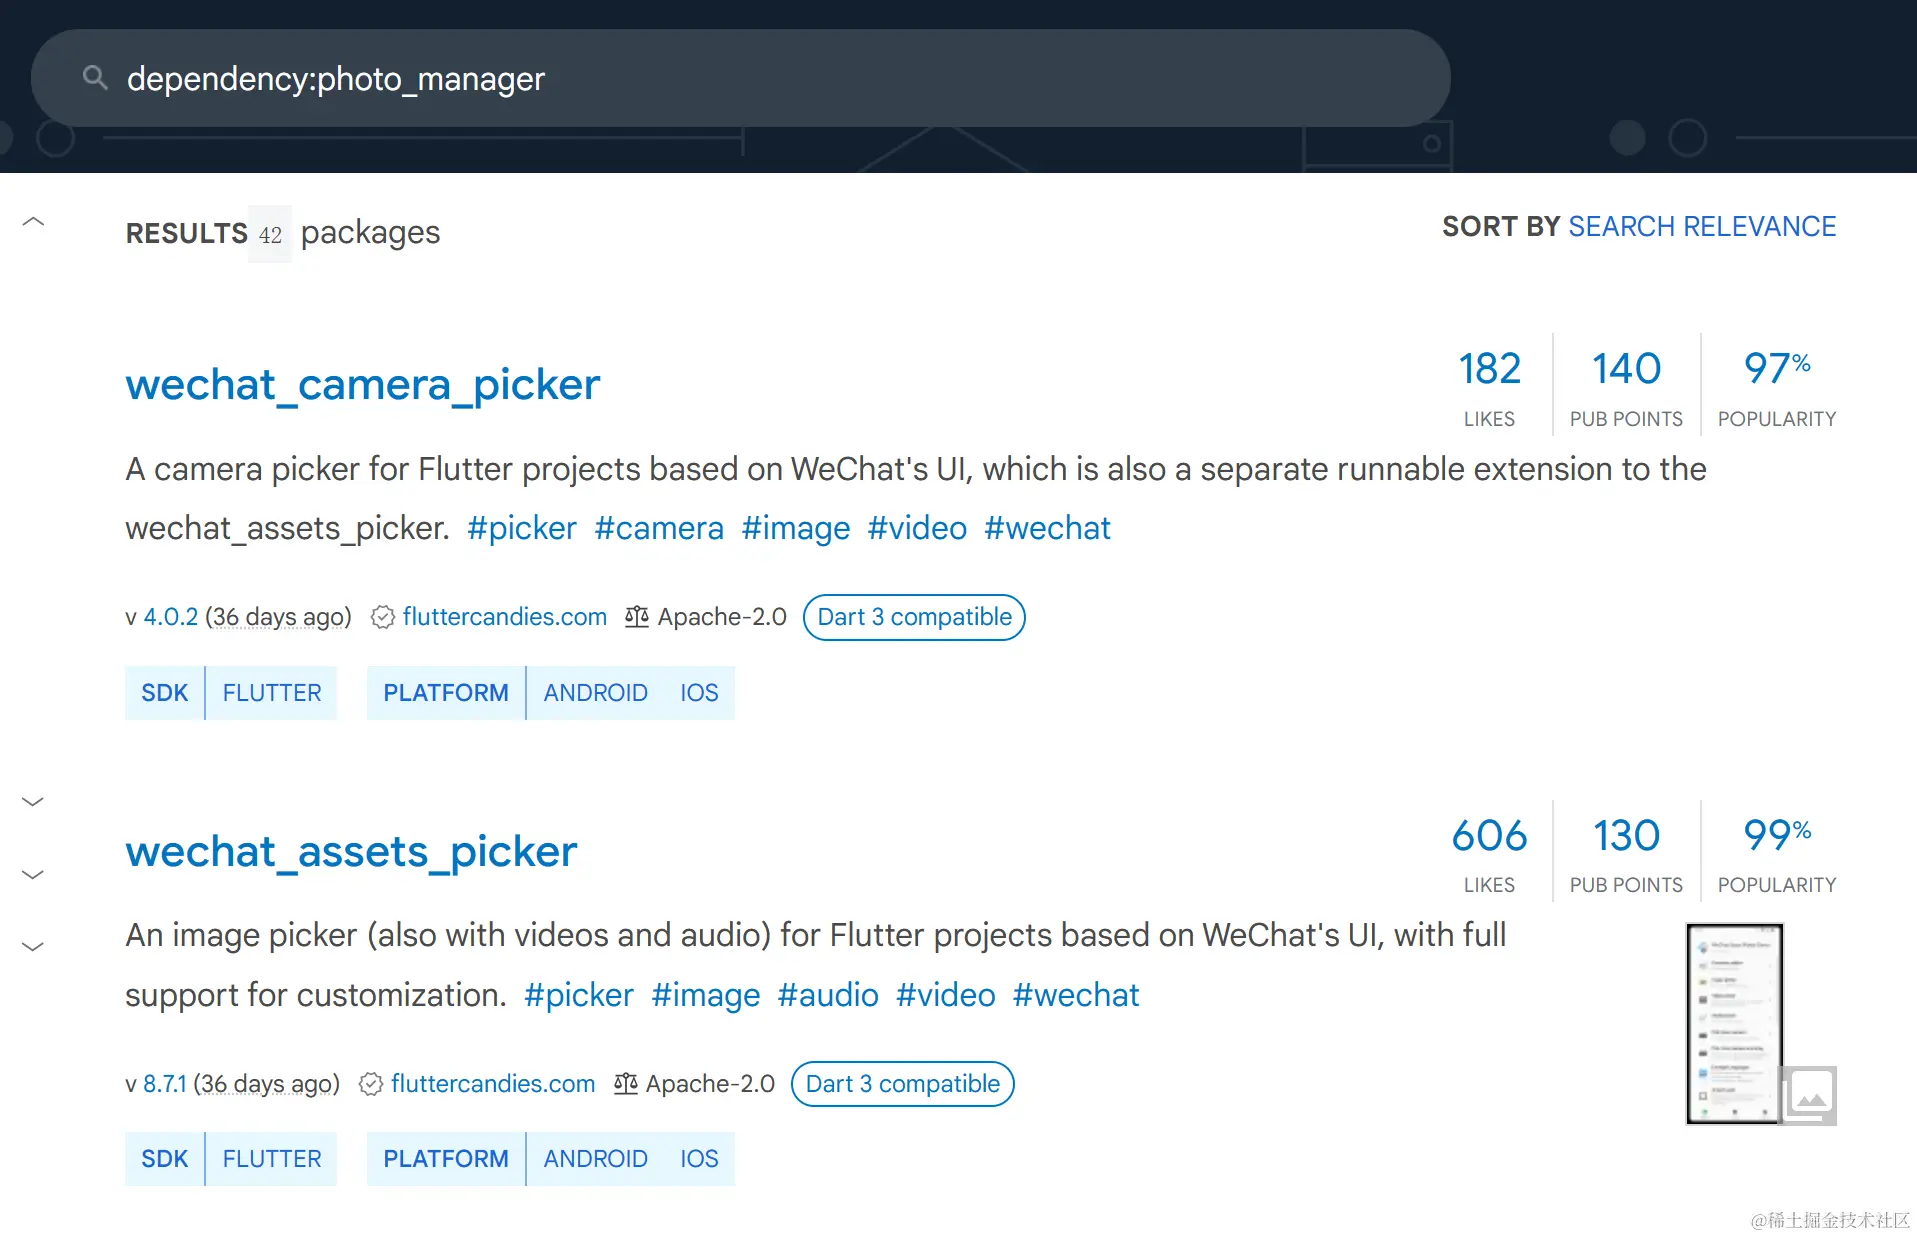
Task: Expand the third collapsed filter chevron
Action: [x=33, y=946]
